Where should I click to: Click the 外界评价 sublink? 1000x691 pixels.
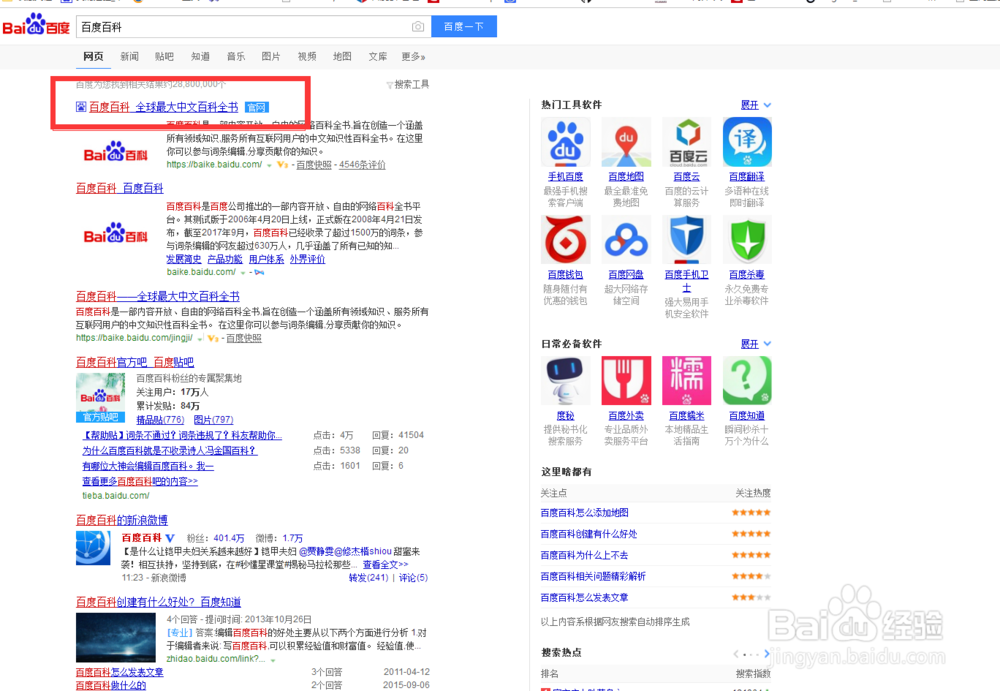(307, 259)
